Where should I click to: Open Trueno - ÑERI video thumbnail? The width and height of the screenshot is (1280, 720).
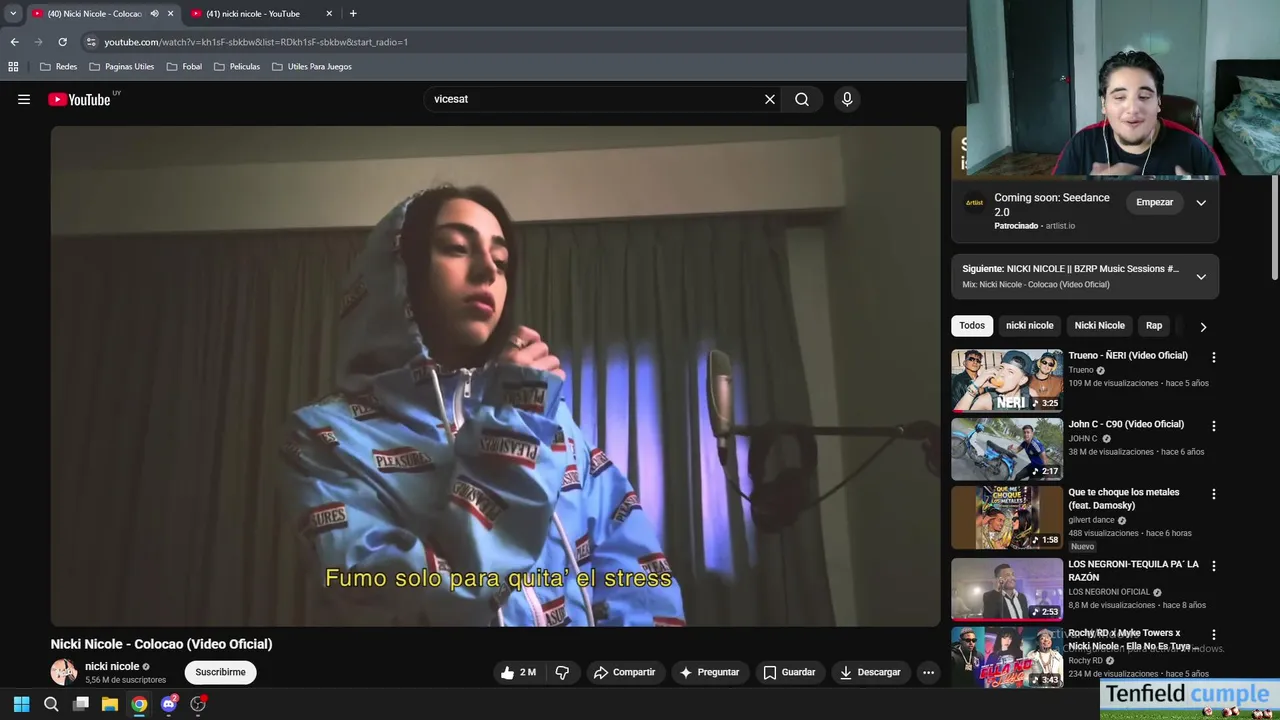1007,380
